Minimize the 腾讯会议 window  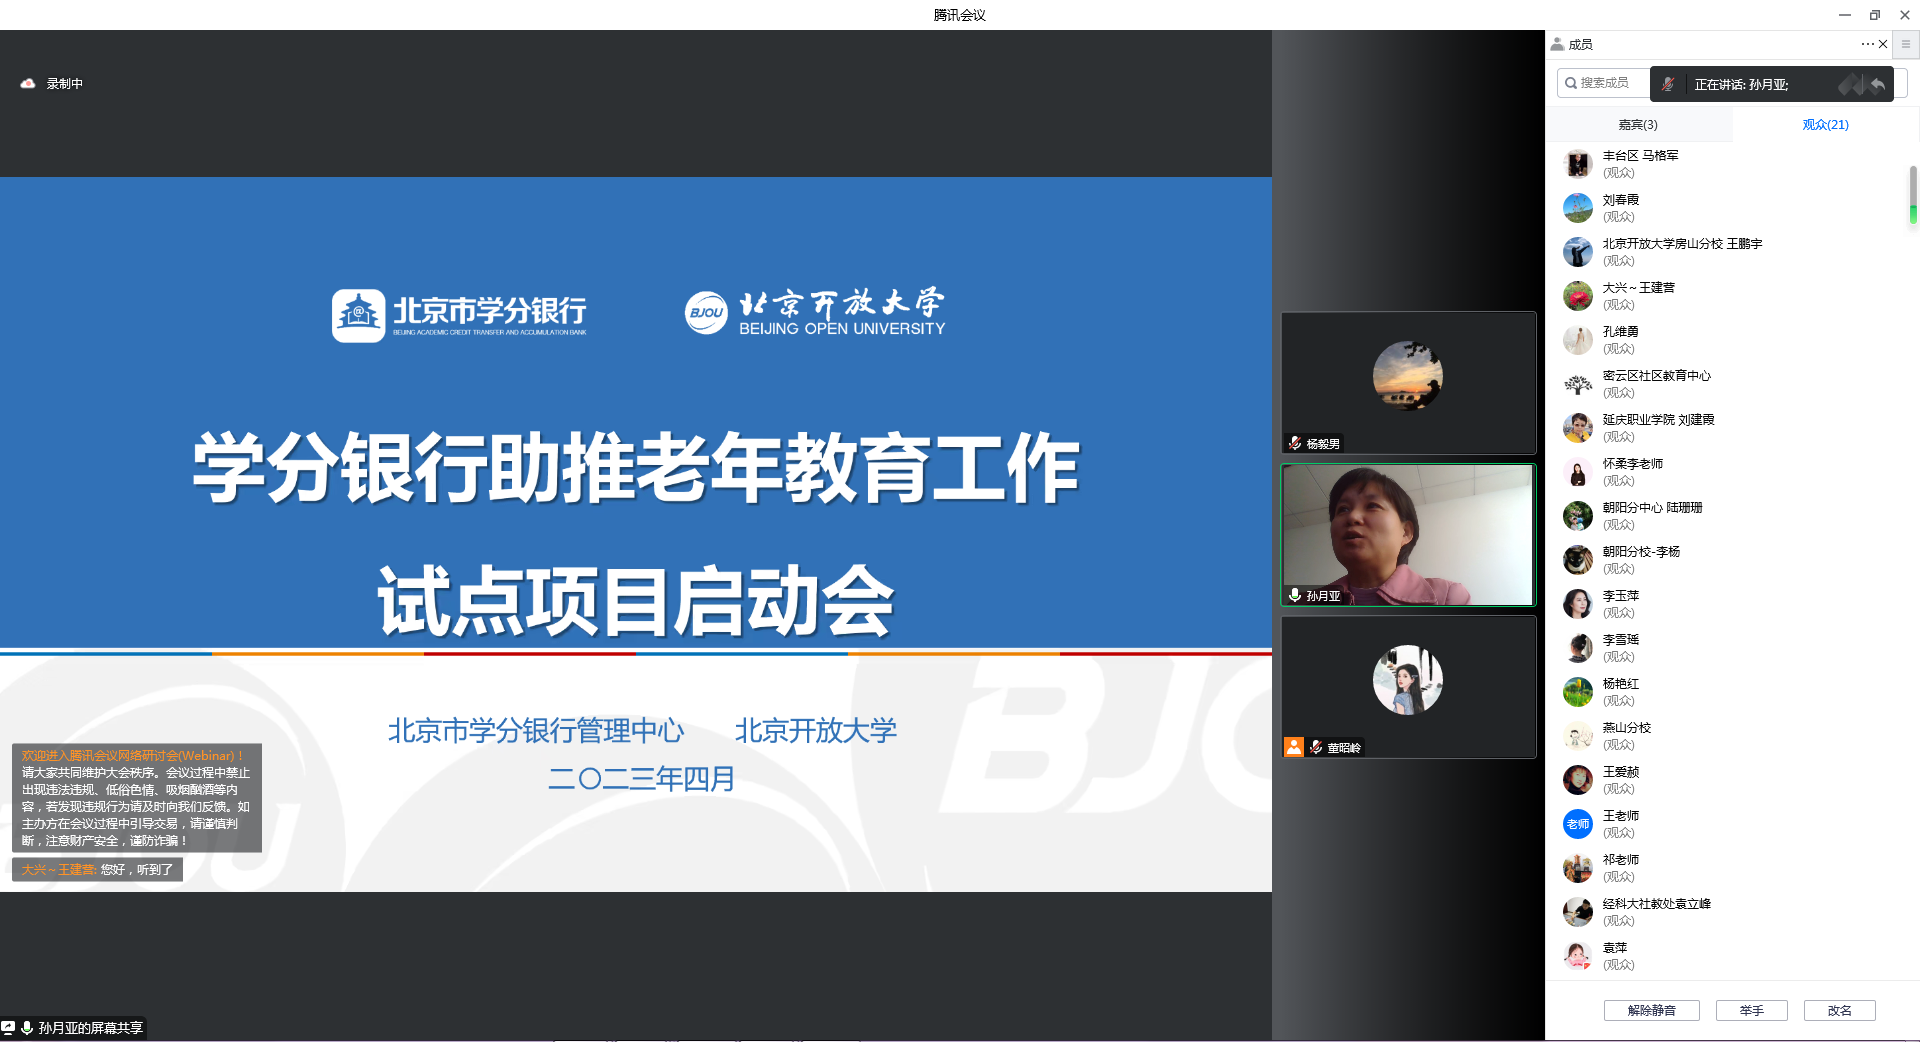coord(1845,15)
